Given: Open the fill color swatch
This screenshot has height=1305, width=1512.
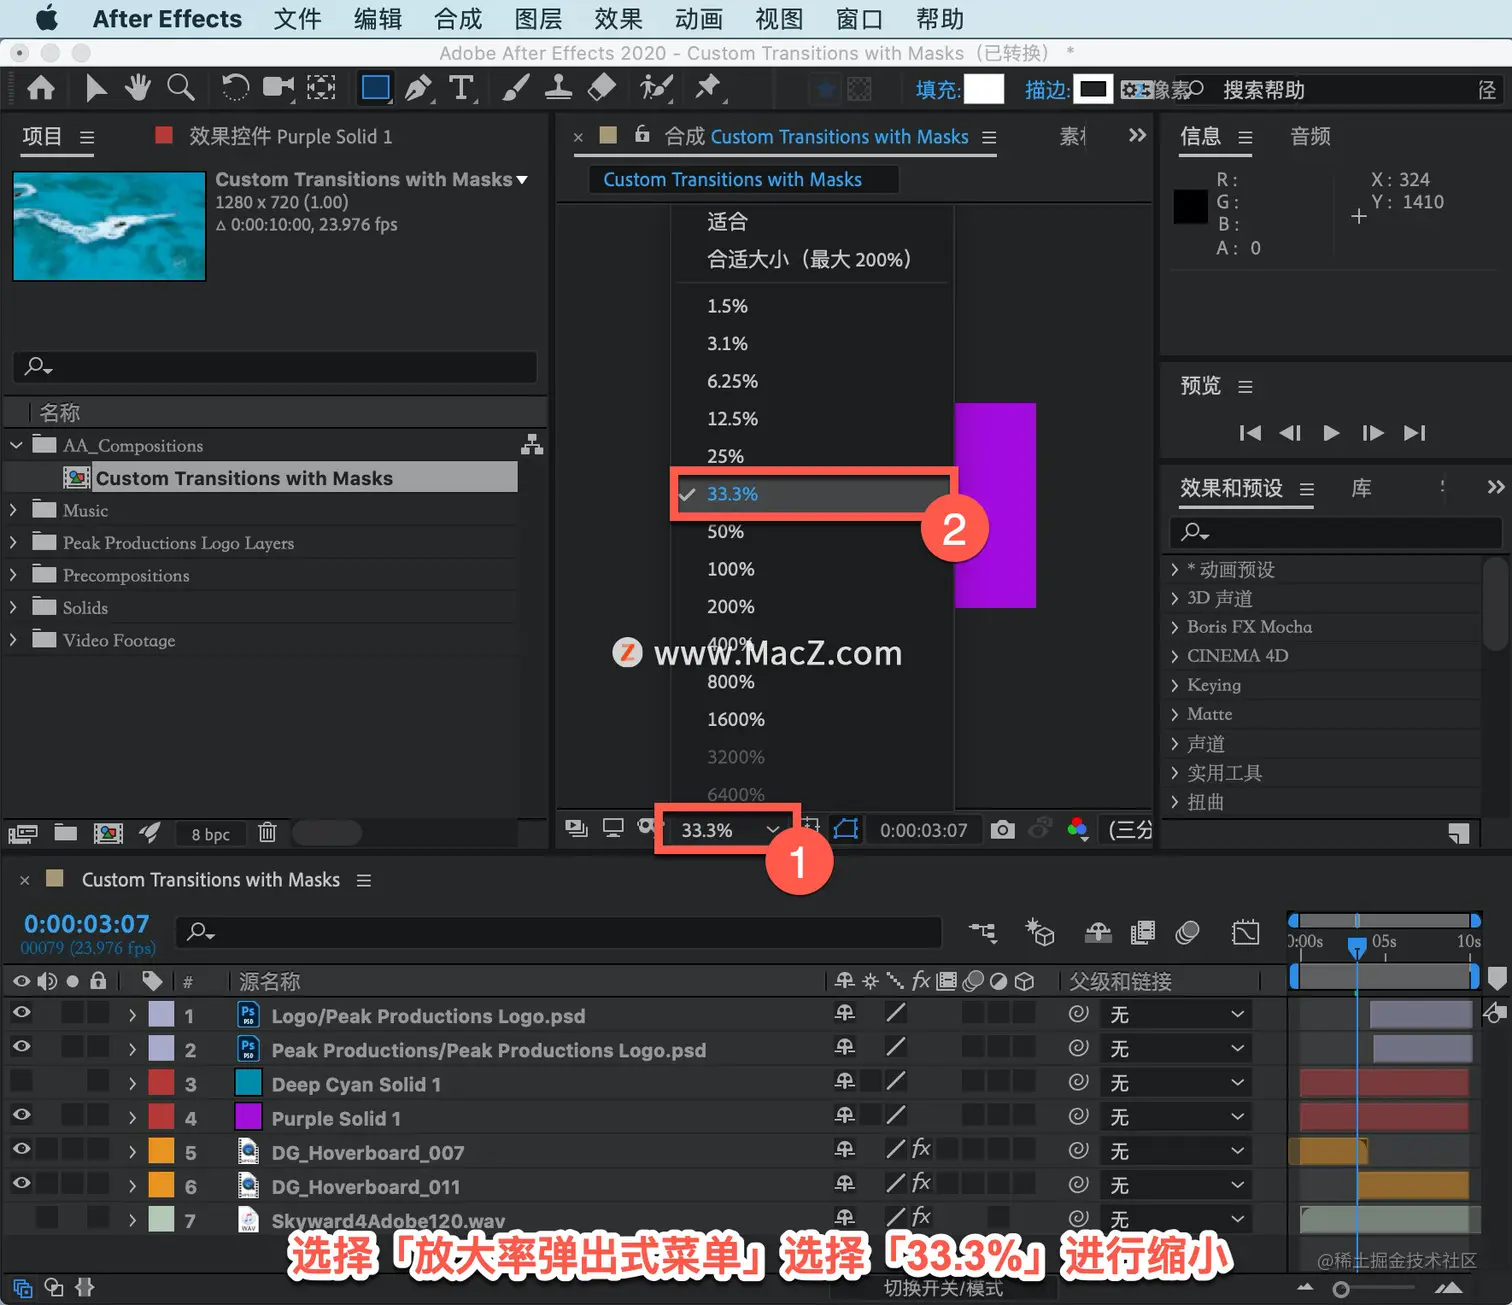Looking at the screenshot, I should tap(983, 89).
